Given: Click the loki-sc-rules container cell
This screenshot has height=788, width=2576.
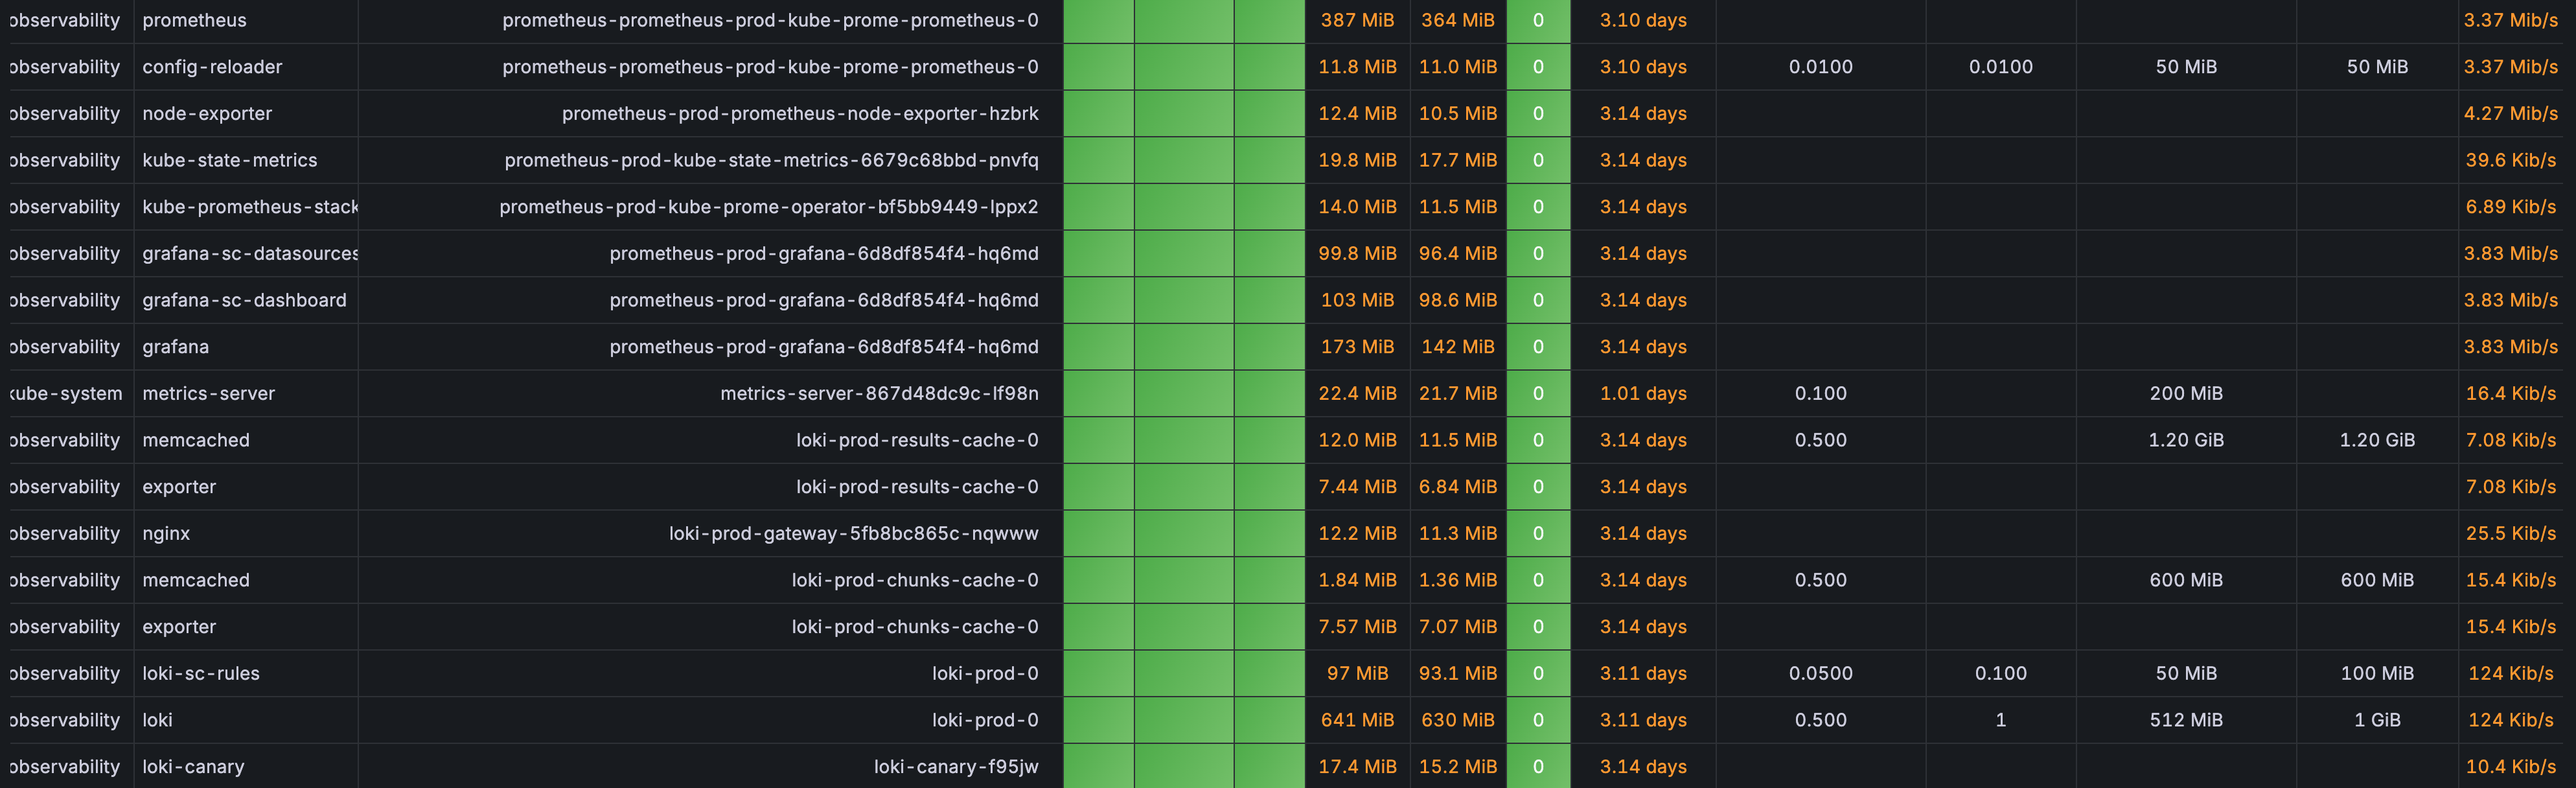Looking at the screenshot, I should coord(201,674).
